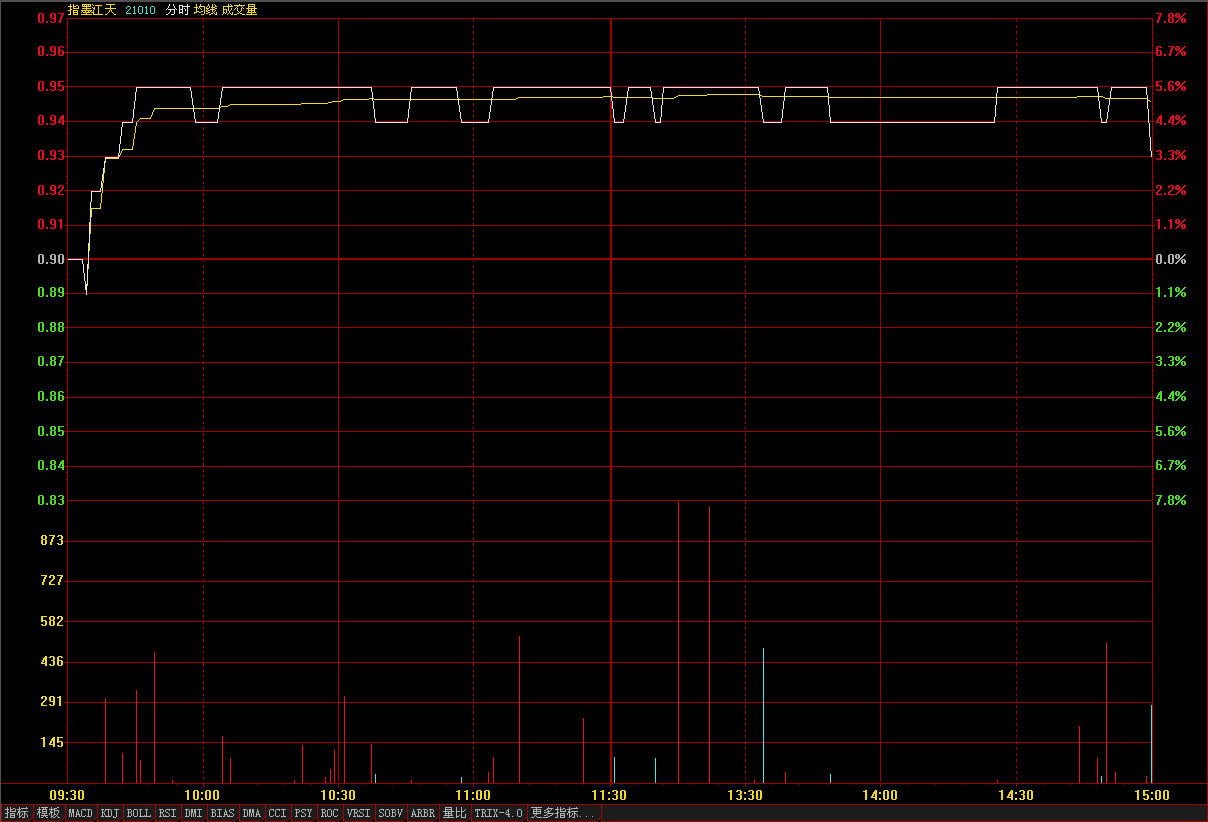Click the 10:30 time axis label

pyautogui.click(x=339, y=795)
